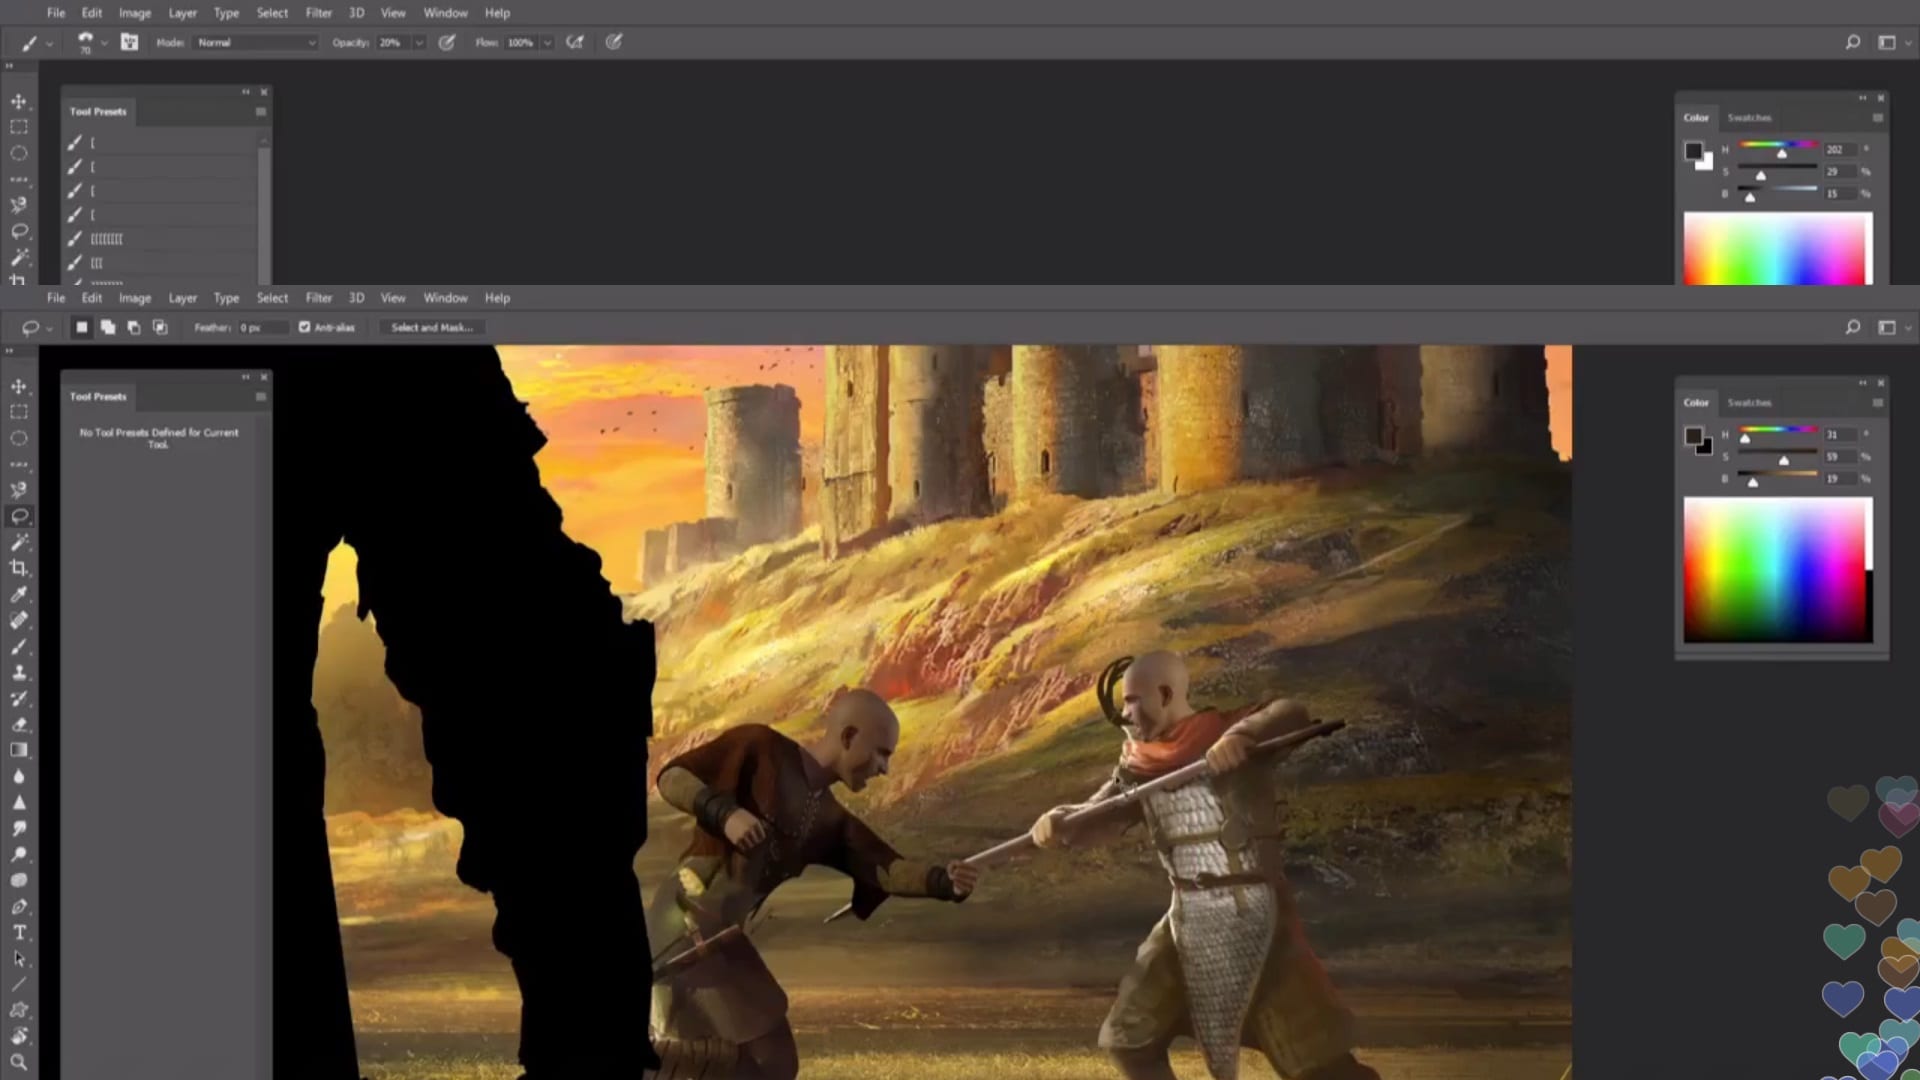Select the Dodge tool
The image size is (1920, 1080).
point(19,854)
